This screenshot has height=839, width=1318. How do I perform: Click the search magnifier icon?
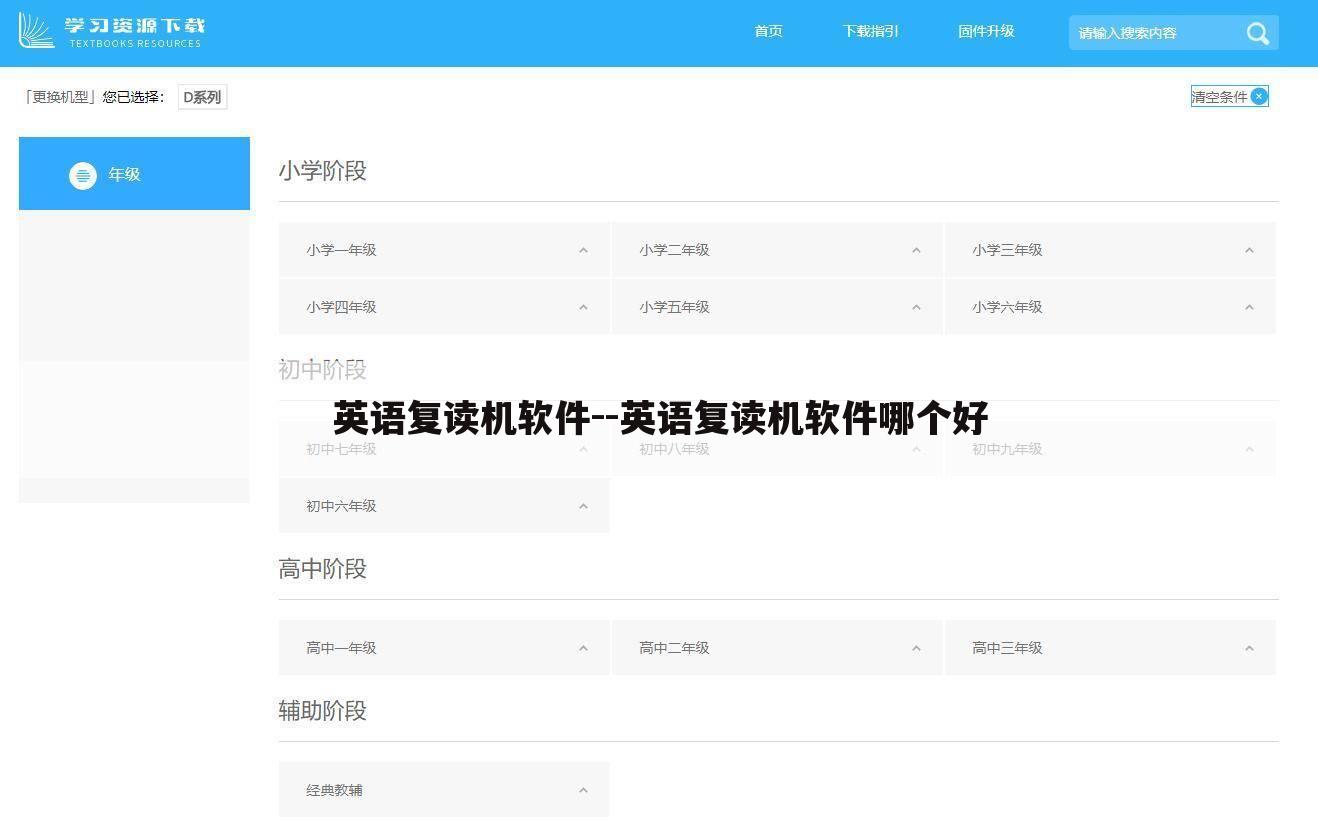click(1257, 33)
